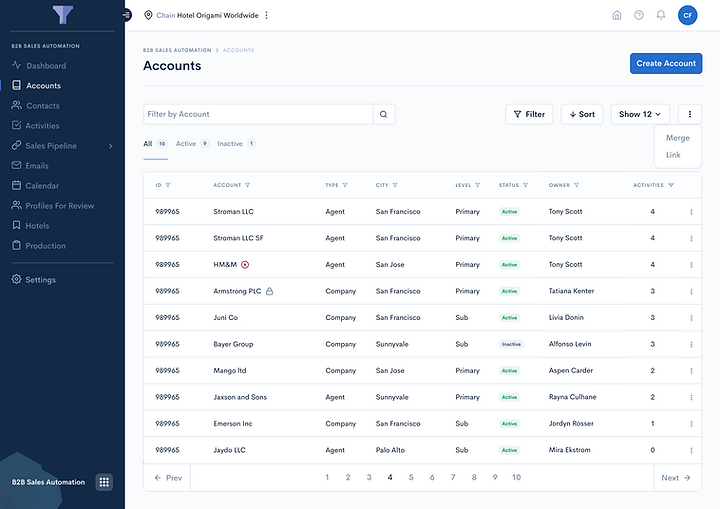720x509 pixels.
Task: Open row actions for Emerson Inc
Action: pyautogui.click(x=691, y=424)
